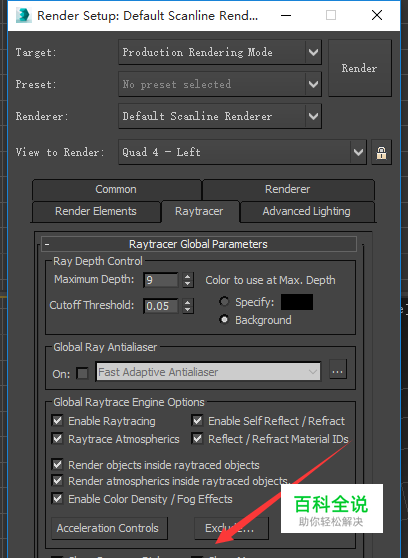This screenshot has width=408, height=558.
Task: Toggle Render atmospherics inside raytraced objects
Action: click(x=57, y=481)
